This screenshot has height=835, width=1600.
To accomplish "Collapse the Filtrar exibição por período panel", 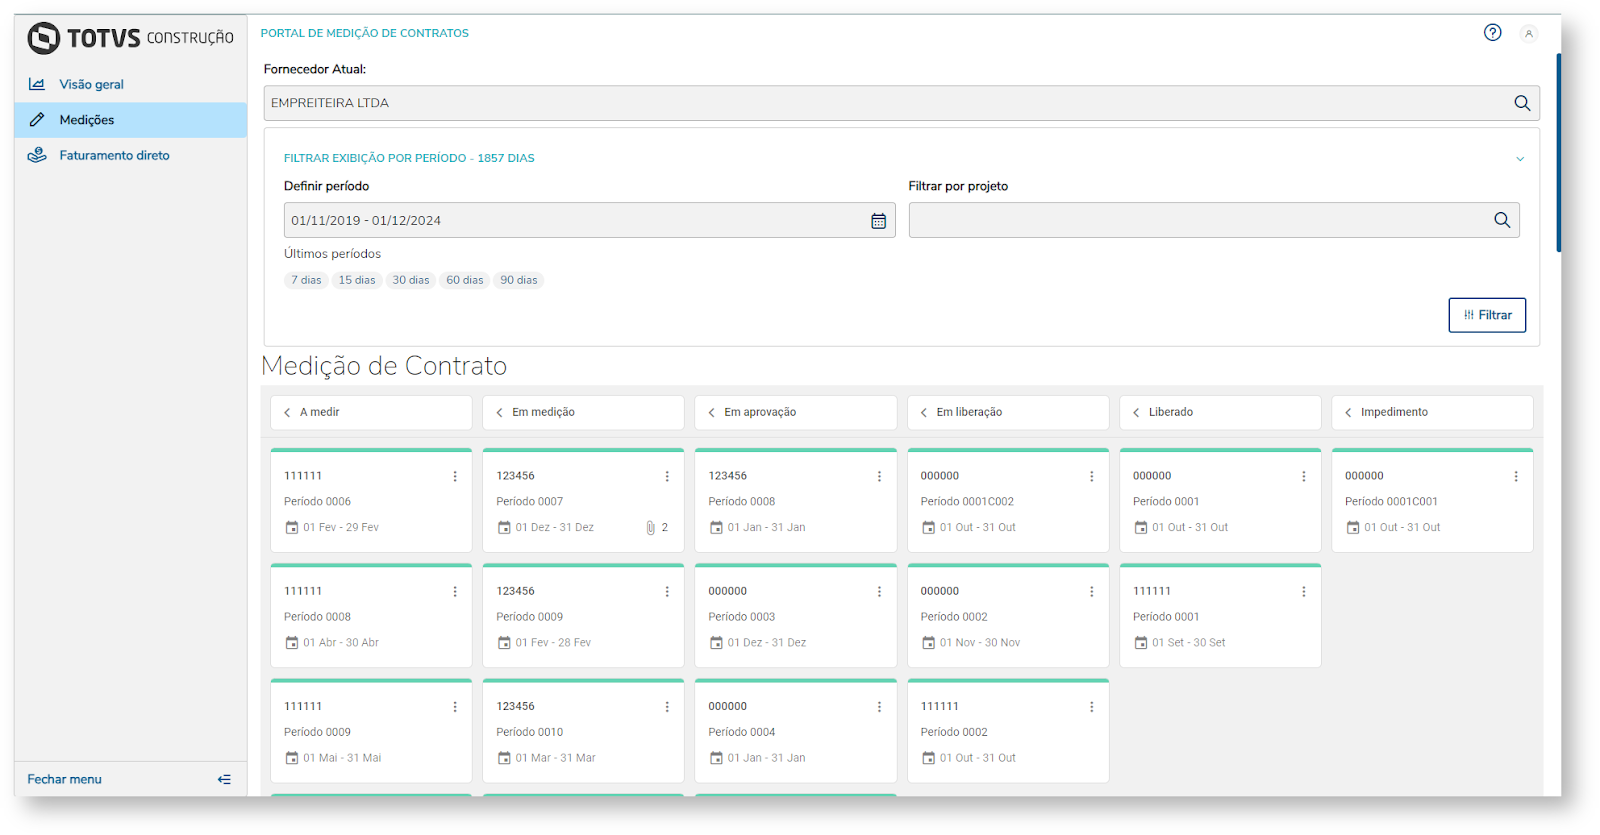I will (x=1520, y=159).
